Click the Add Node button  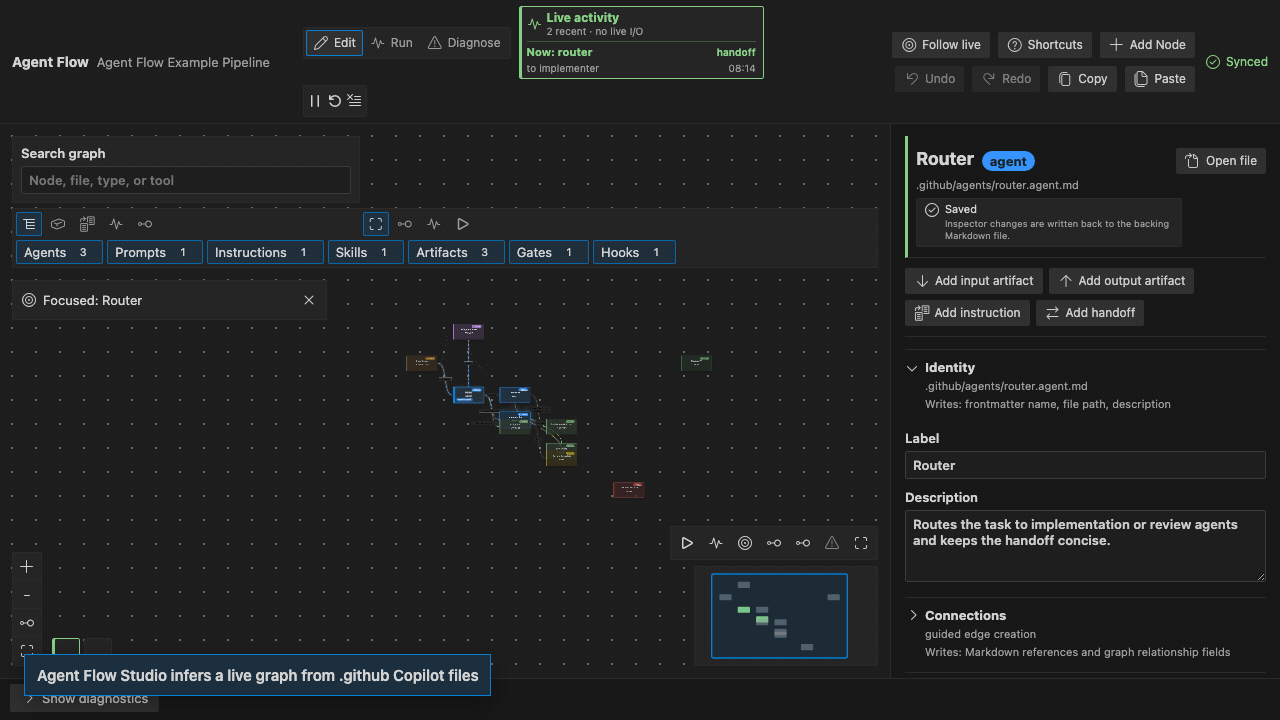click(x=1147, y=45)
